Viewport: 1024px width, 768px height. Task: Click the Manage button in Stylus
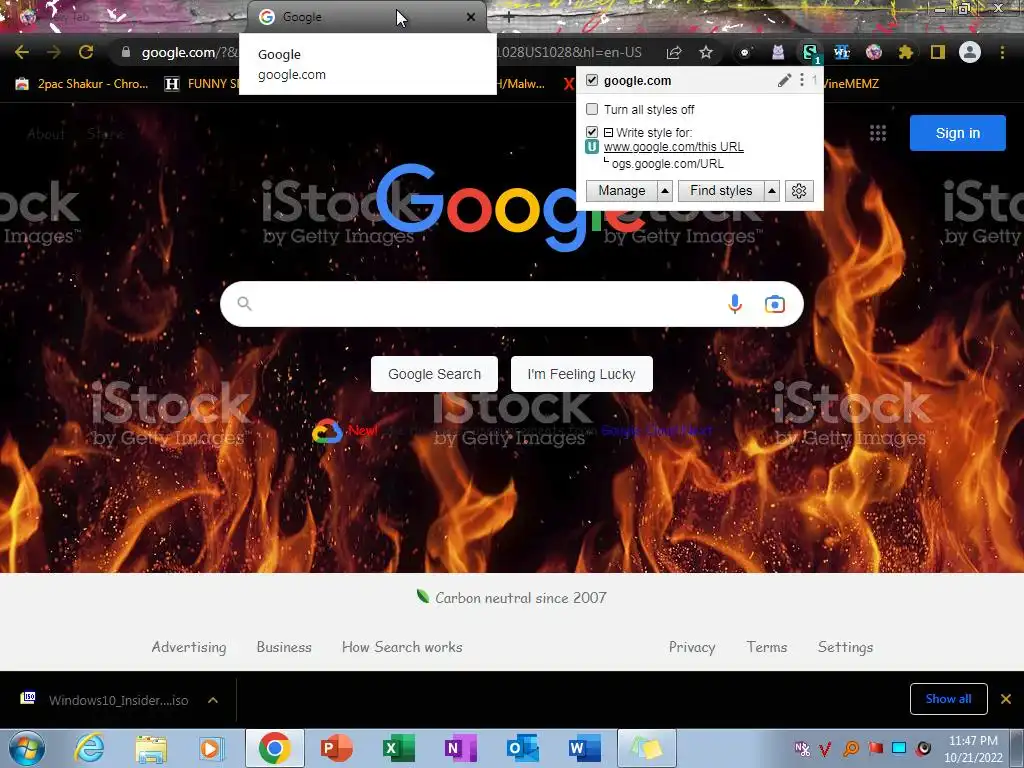pyautogui.click(x=622, y=191)
